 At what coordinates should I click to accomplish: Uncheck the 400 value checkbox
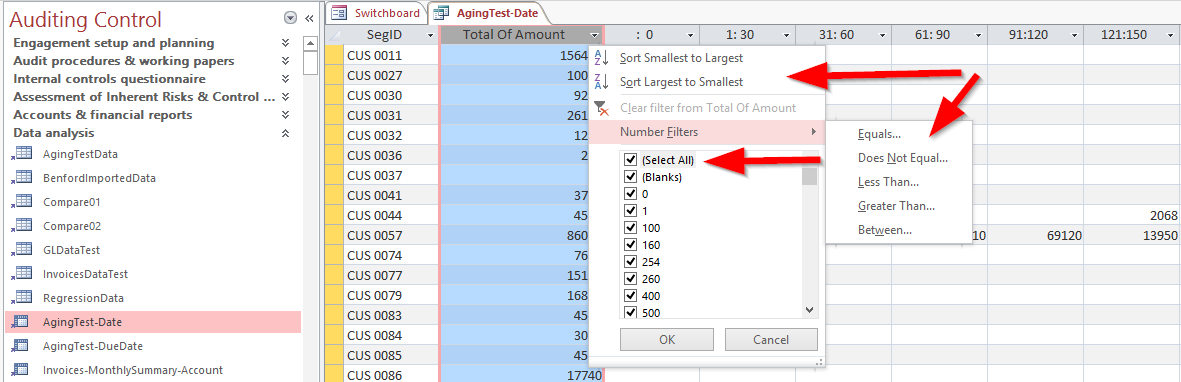630,295
